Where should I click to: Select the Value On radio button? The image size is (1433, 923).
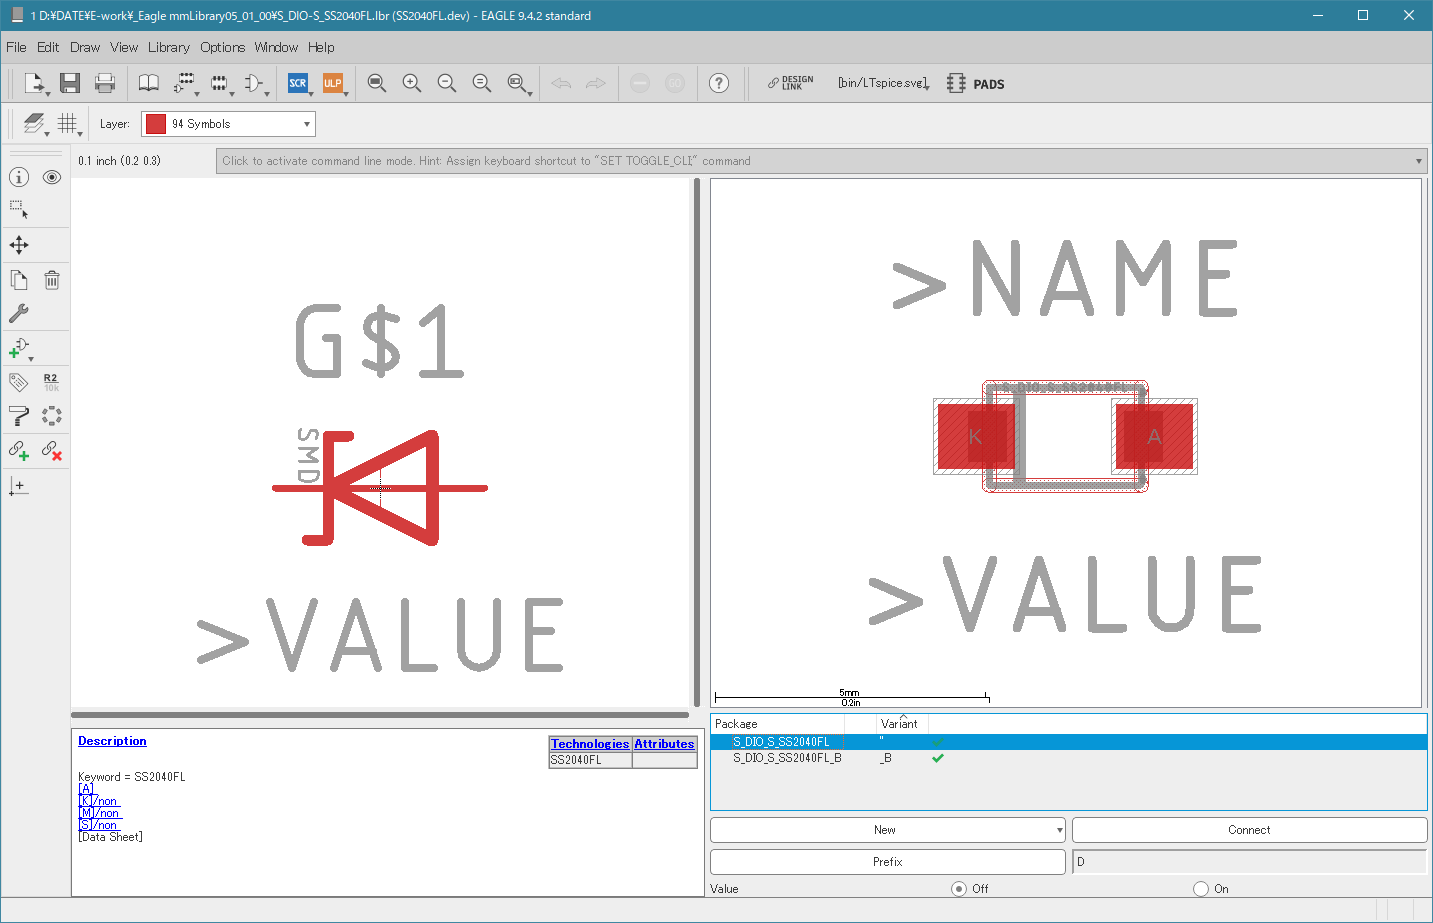tap(1201, 888)
